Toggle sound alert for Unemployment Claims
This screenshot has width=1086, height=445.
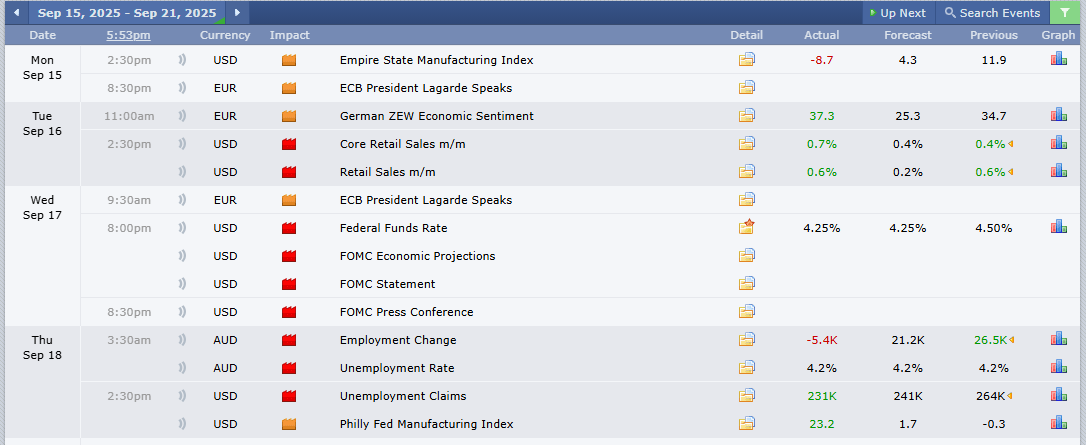click(182, 396)
